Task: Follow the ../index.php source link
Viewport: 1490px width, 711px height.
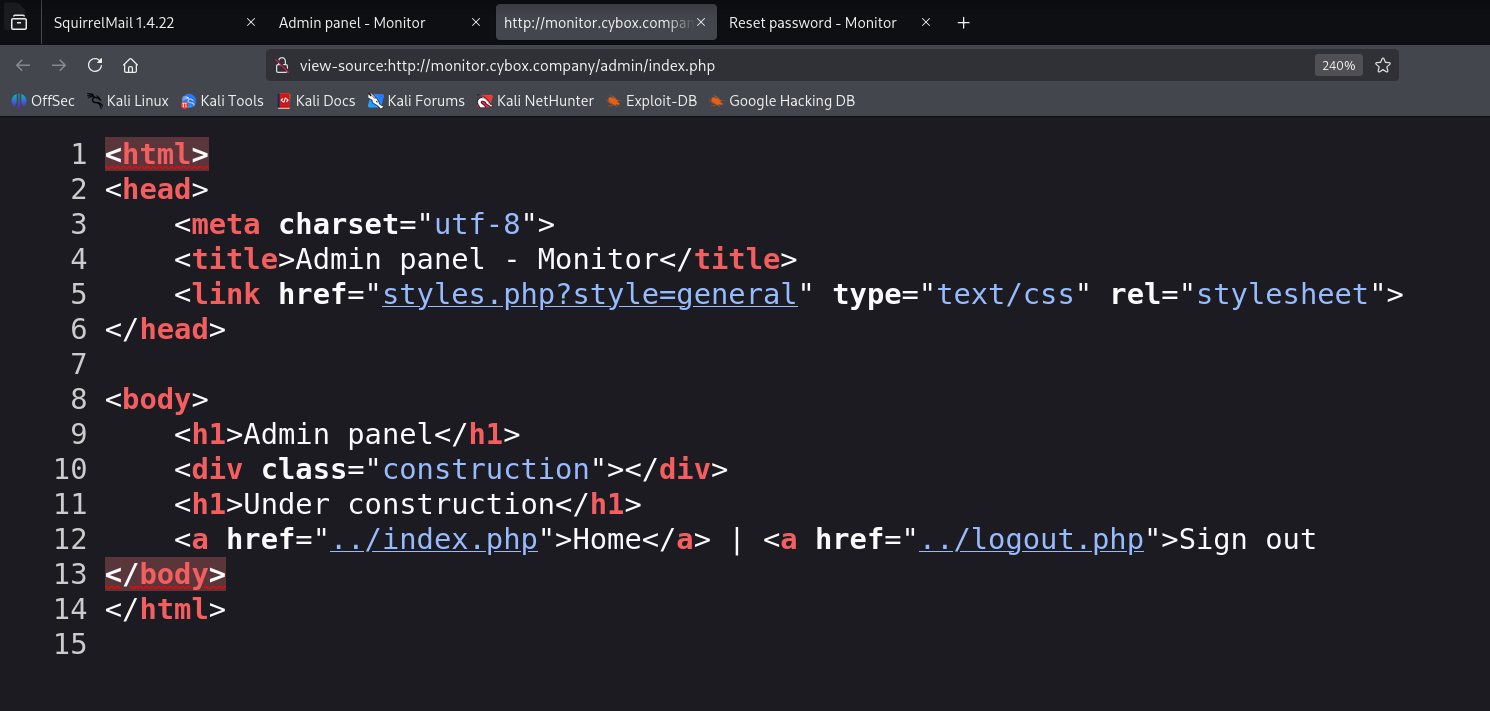Action: 434,539
